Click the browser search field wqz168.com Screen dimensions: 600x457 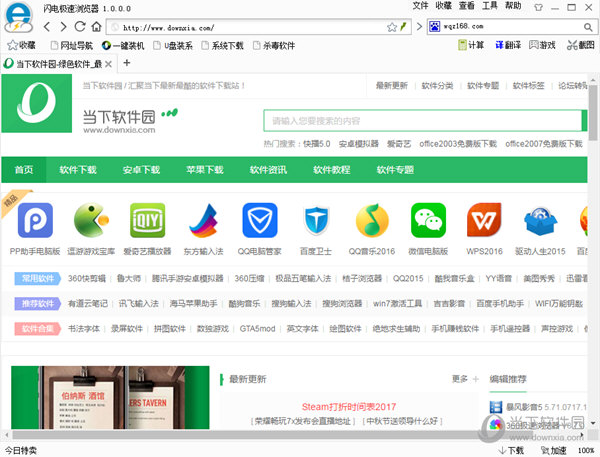point(512,26)
